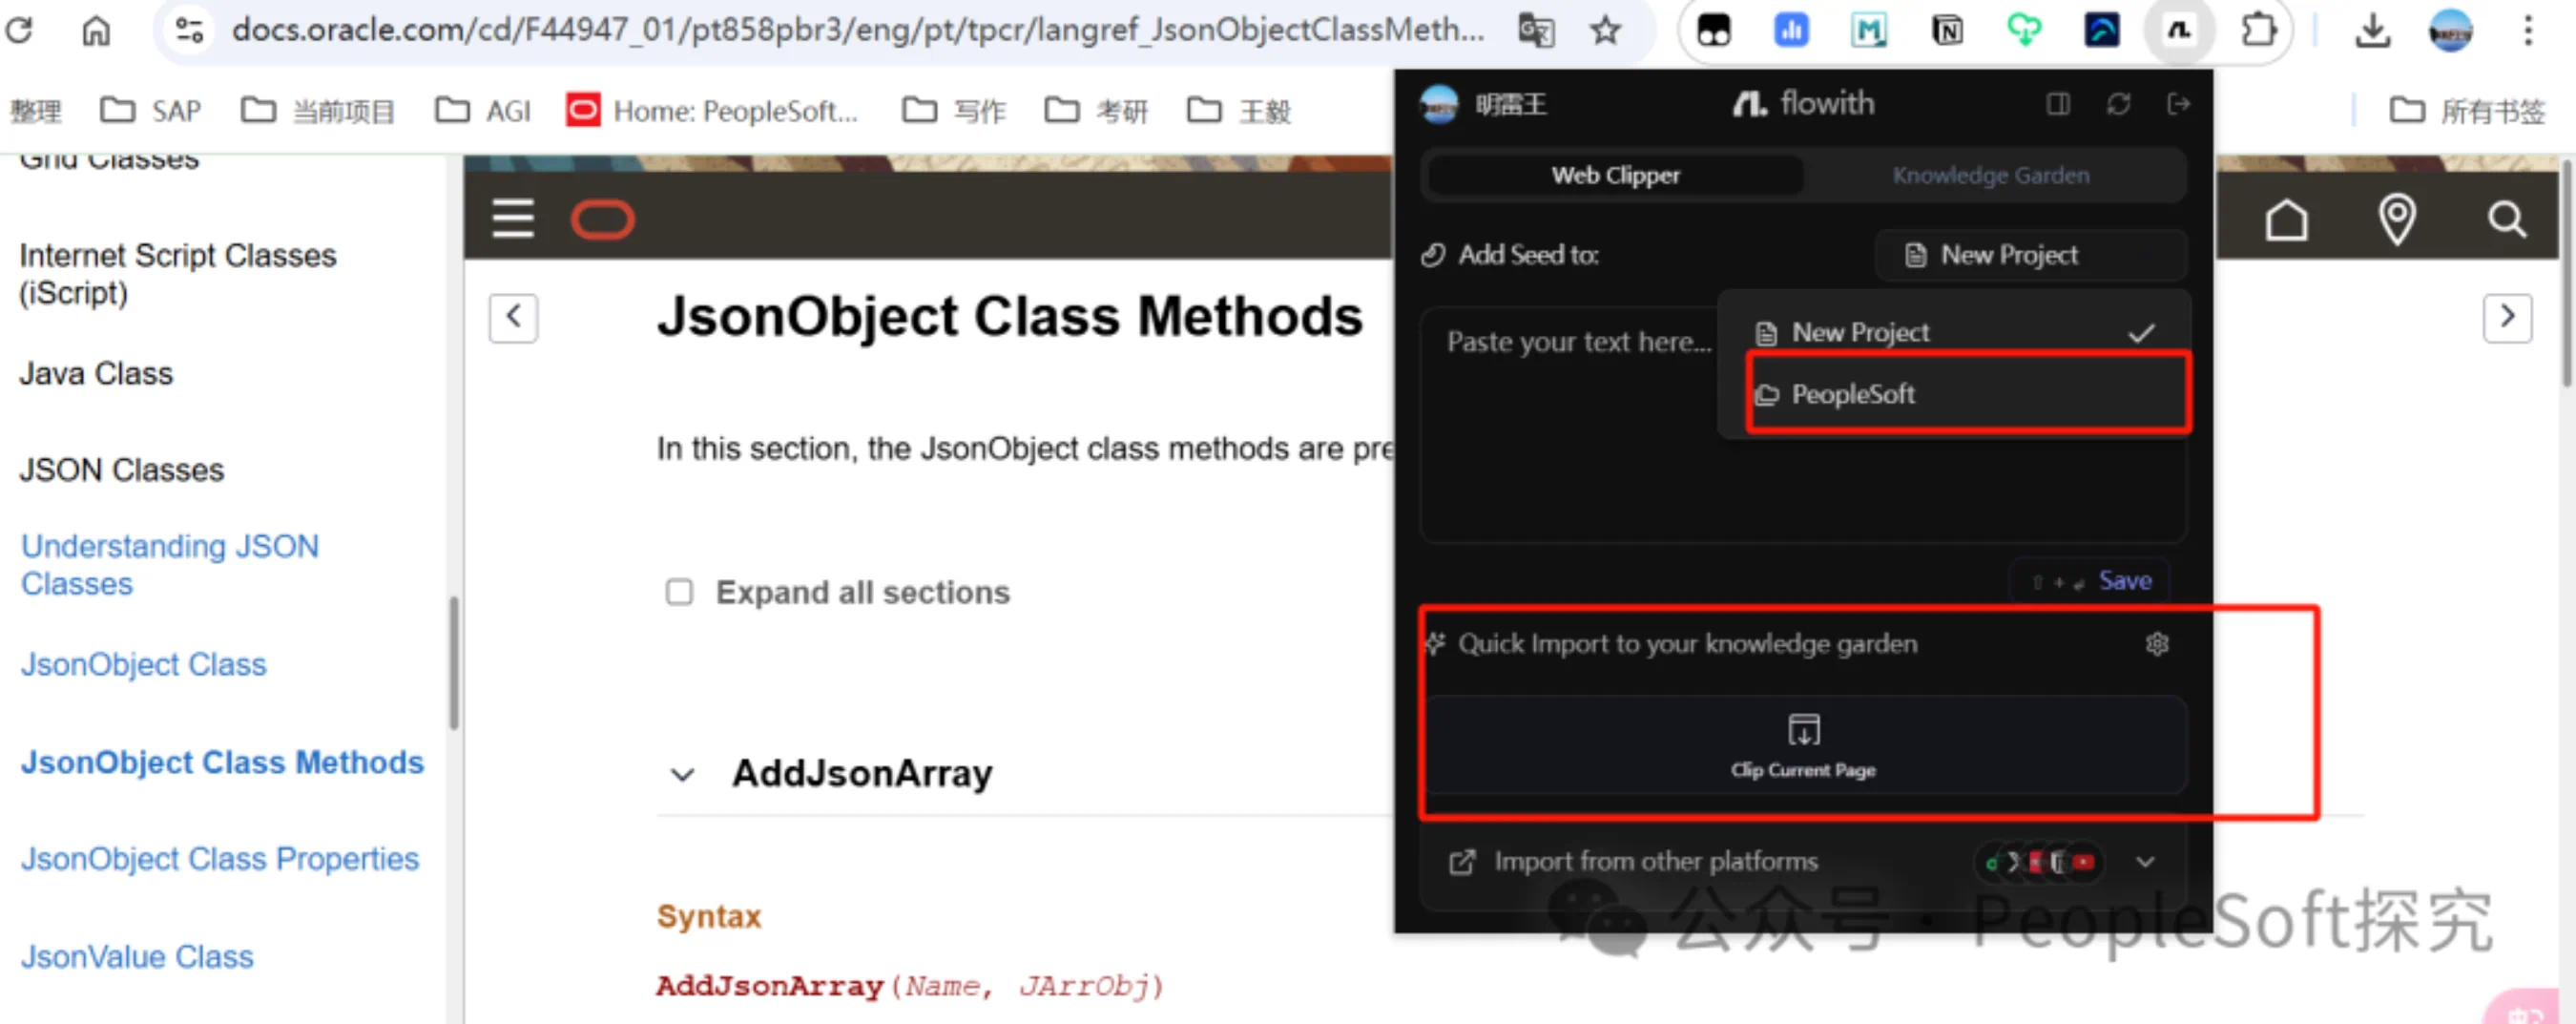The width and height of the screenshot is (2576, 1024).
Task: Click the location pin icon in header
Action: pyautogui.click(x=2397, y=219)
